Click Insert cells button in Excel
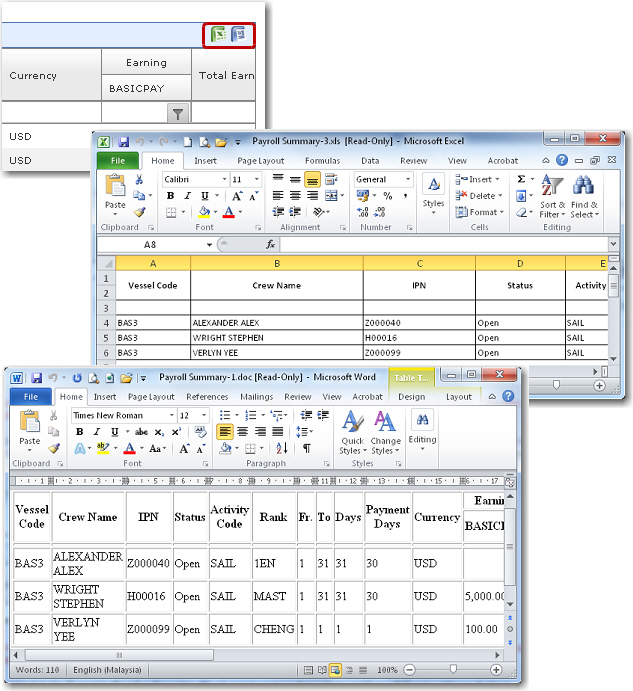The width and height of the screenshot is (633, 691). (x=477, y=179)
